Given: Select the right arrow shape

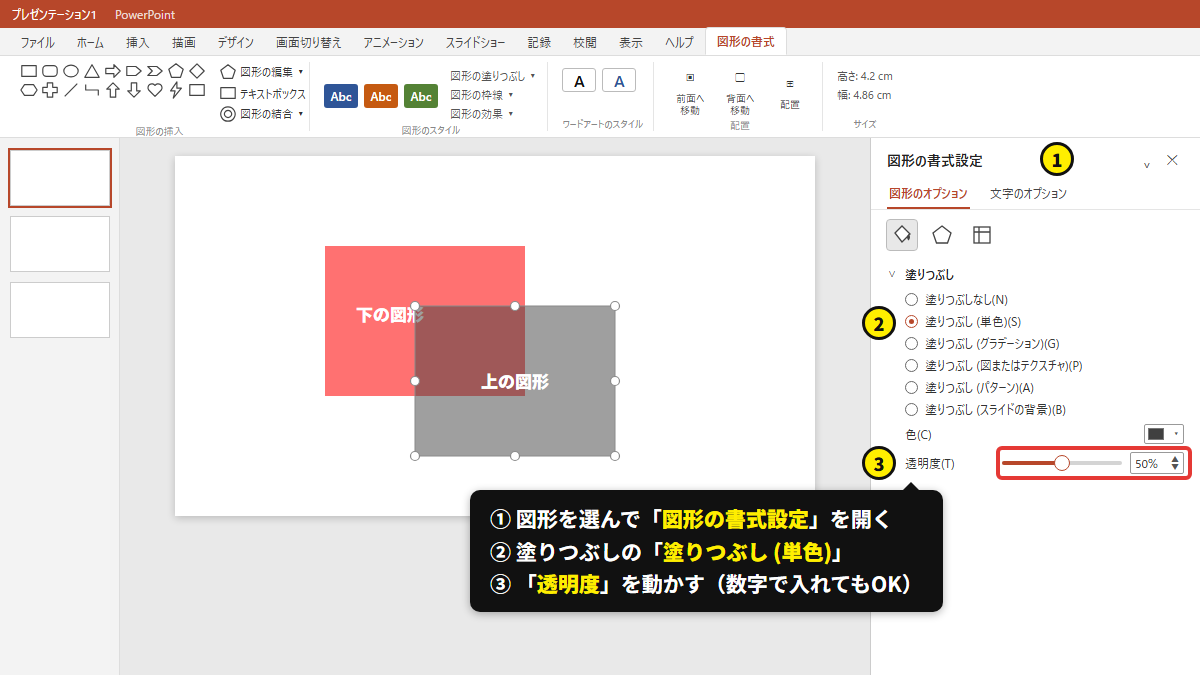Looking at the screenshot, I should (x=113, y=71).
